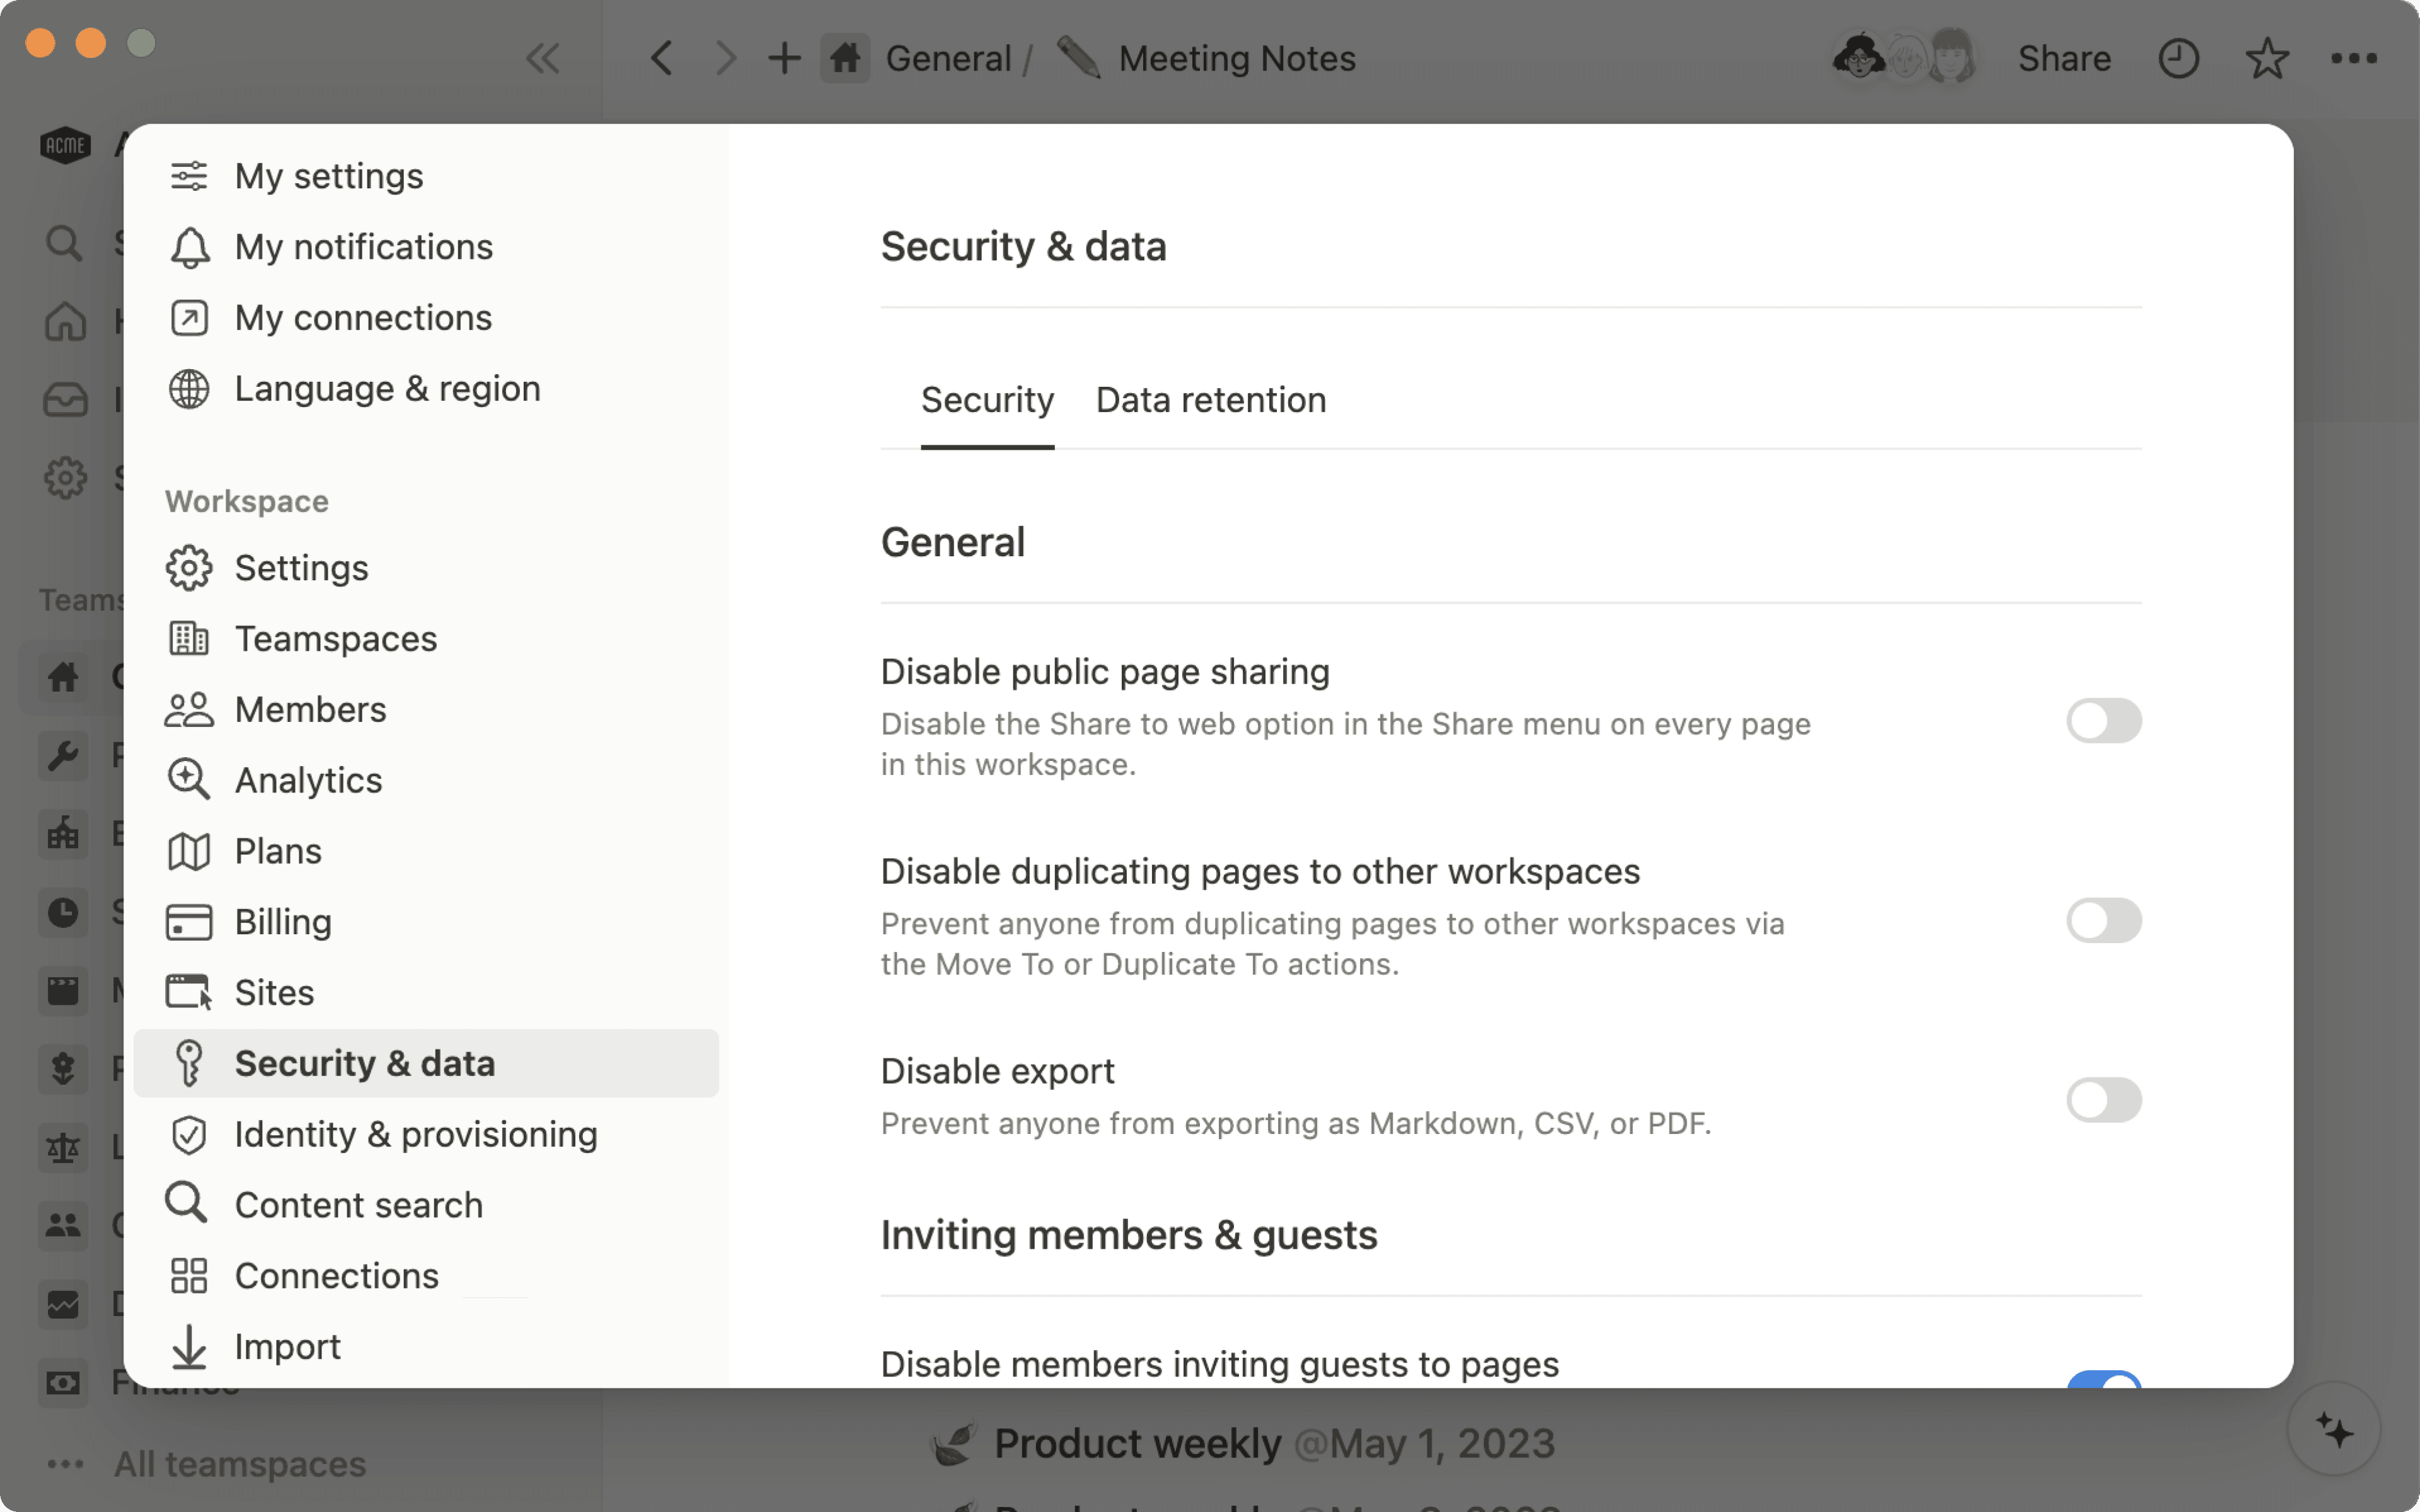Select the Teamspaces building icon

coord(189,638)
